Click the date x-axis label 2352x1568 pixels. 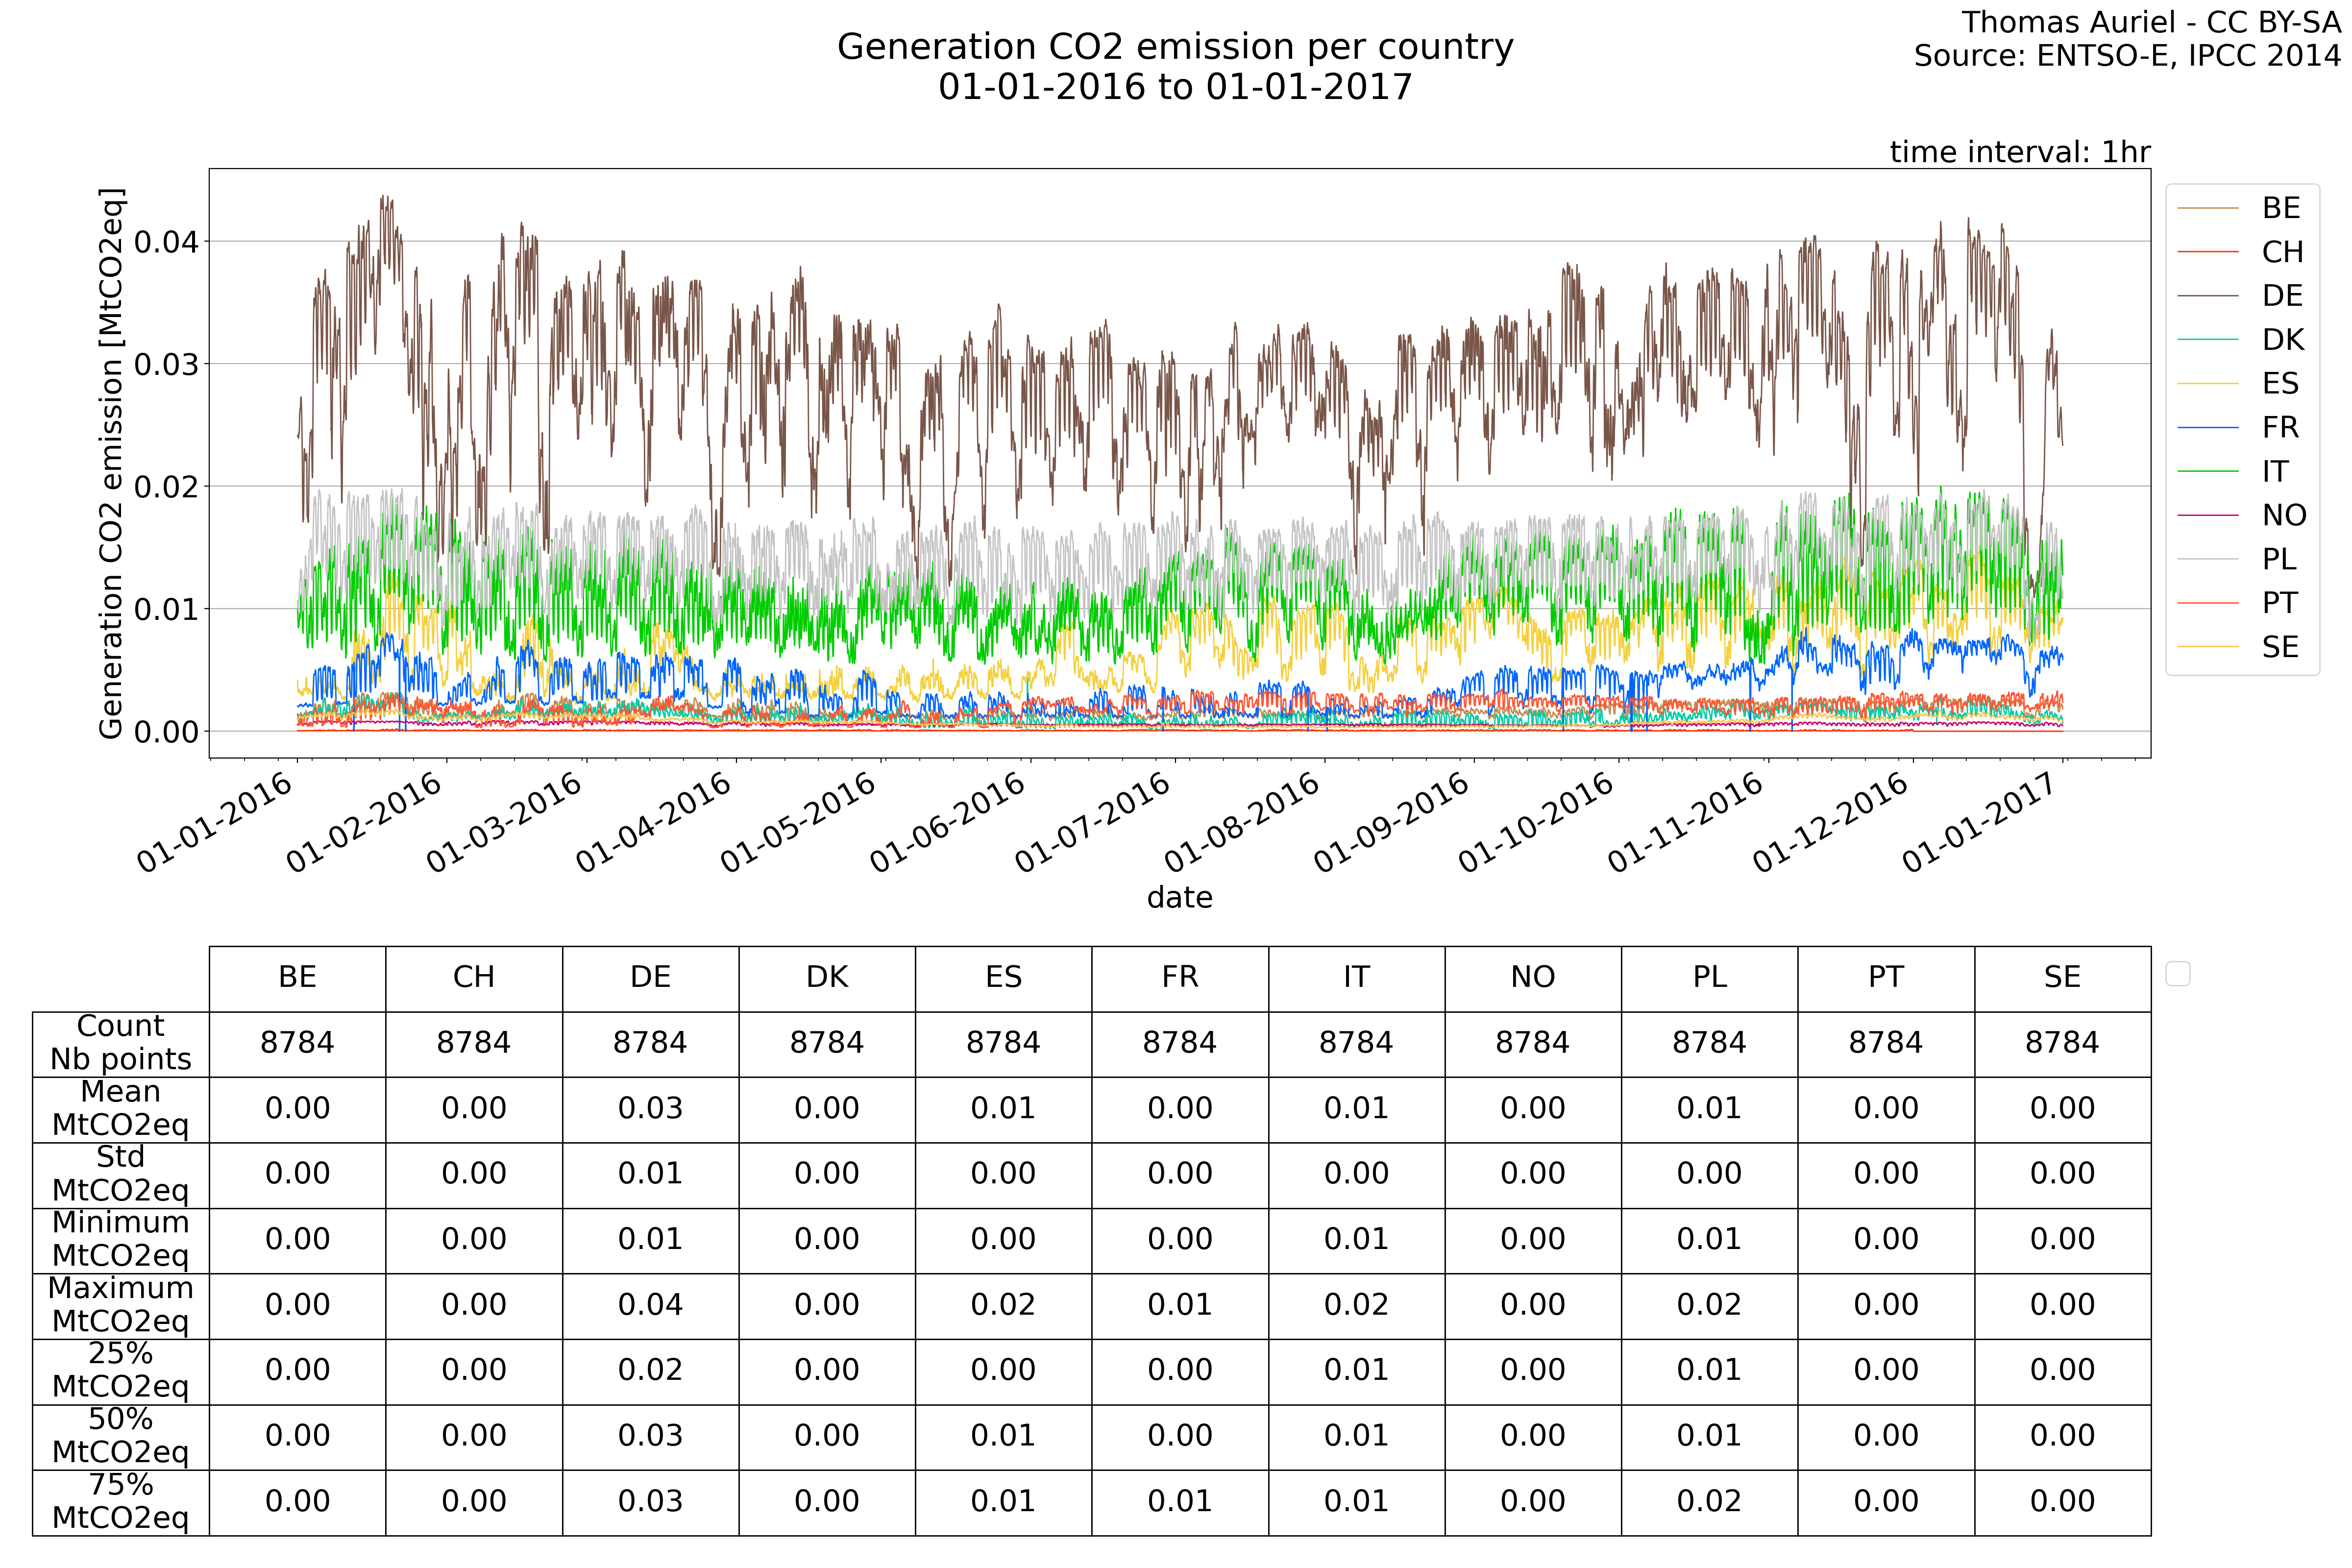1179,897
